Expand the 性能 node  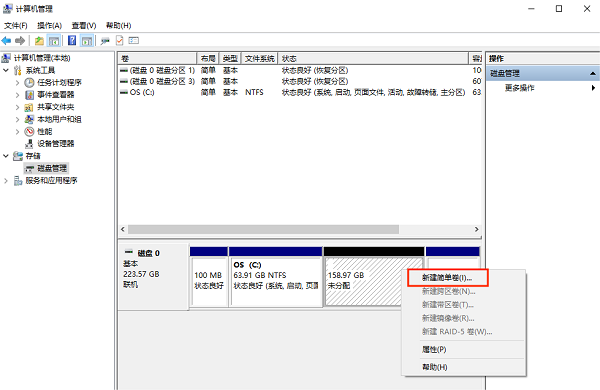click(x=18, y=132)
